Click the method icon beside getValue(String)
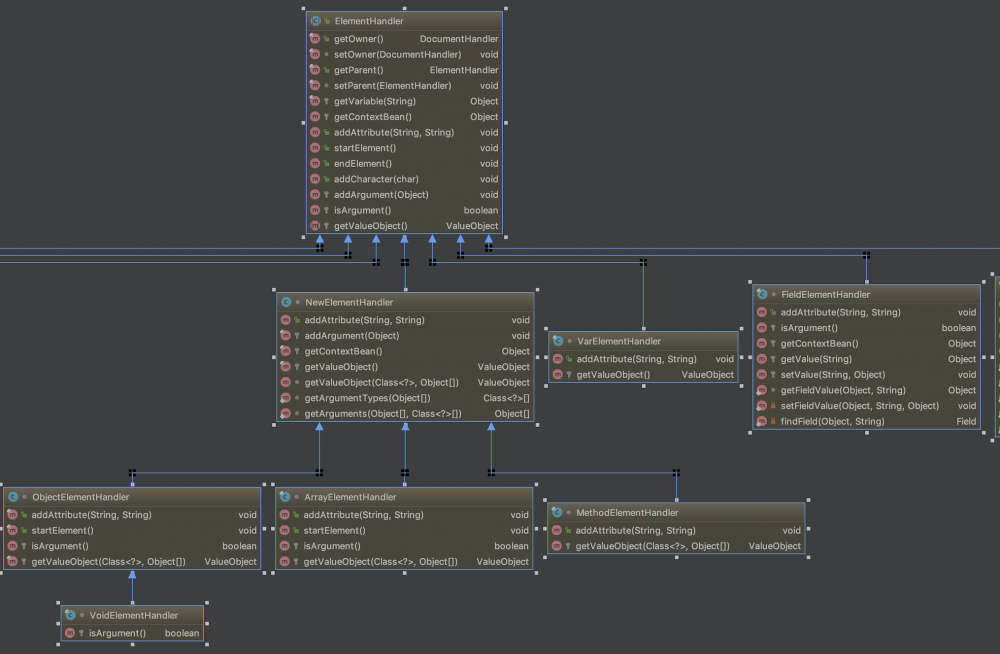Image resolution: width=1000 pixels, height=654 pixels. pos(762,359)
